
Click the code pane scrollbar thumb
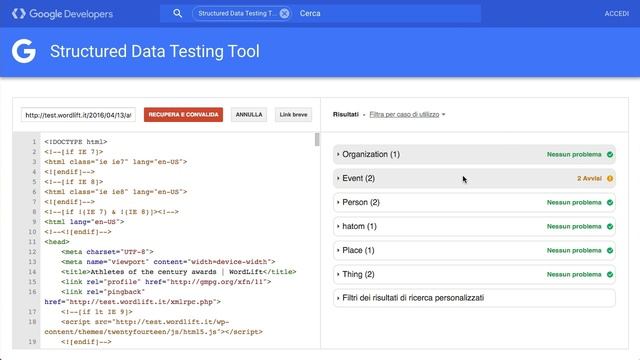[317, 139]
